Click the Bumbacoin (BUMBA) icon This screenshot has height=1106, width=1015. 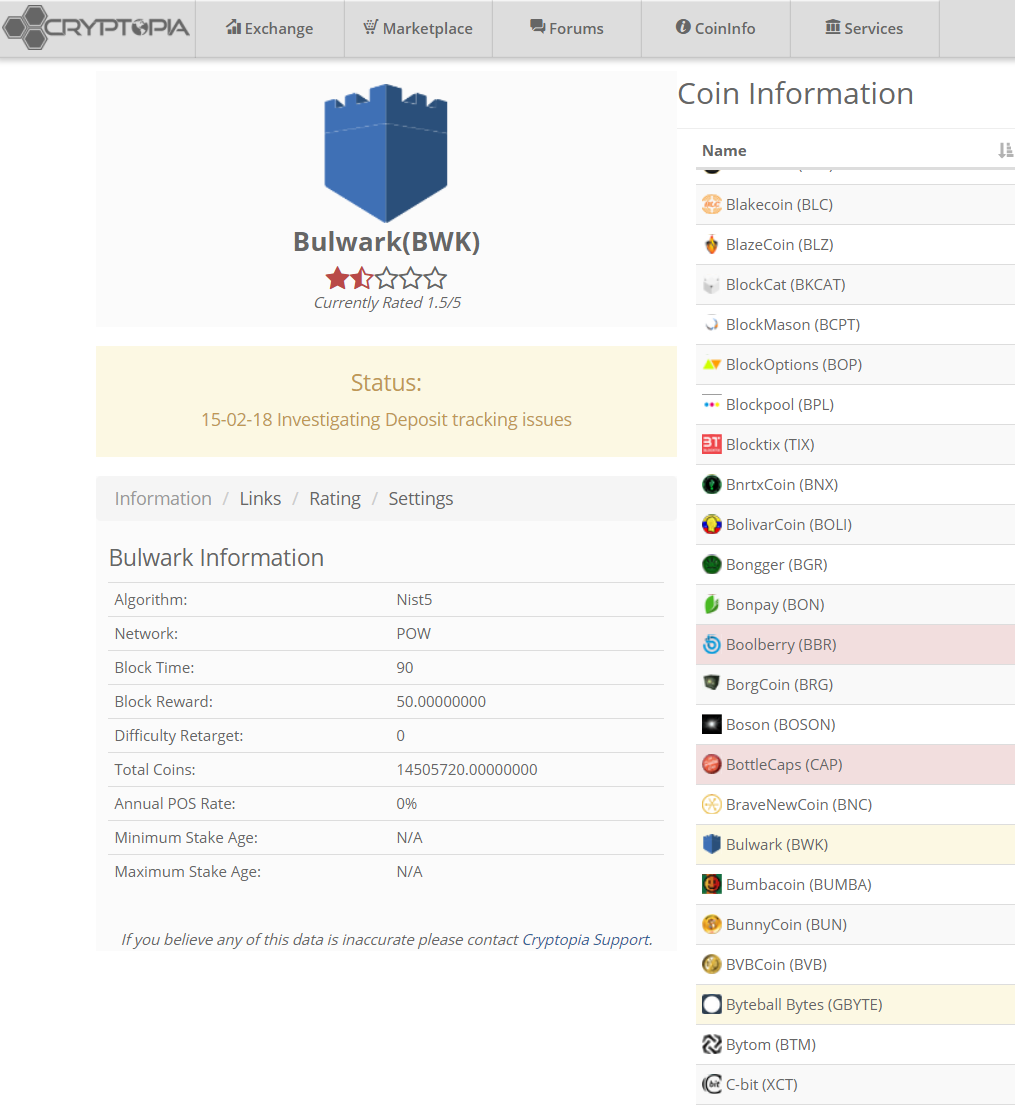pos(712,885)
